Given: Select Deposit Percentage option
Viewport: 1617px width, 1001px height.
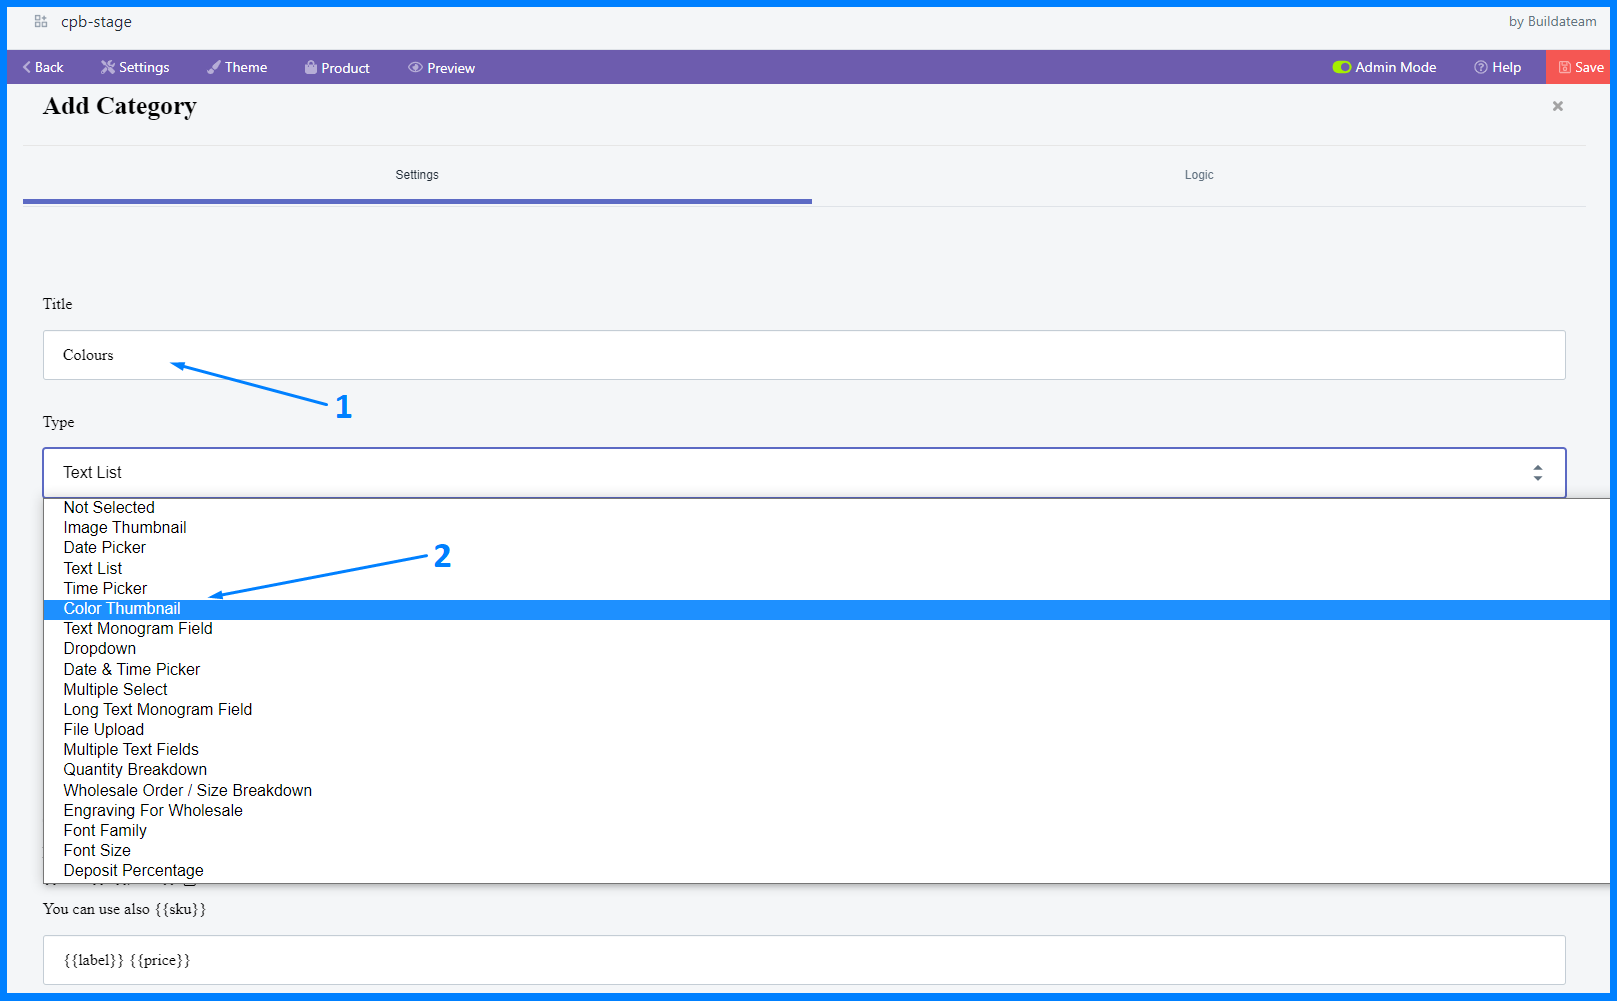Looking at the screenshot, I should [826, 871].
